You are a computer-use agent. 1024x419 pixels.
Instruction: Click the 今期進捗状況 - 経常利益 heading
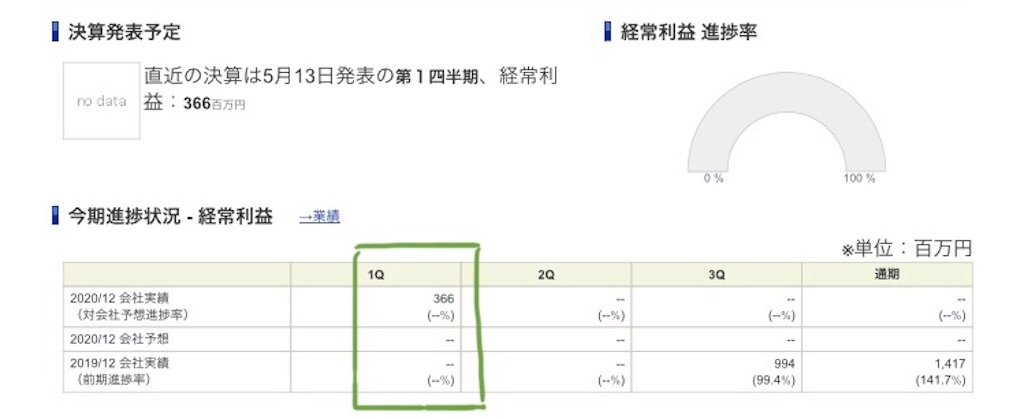click(x=170, y=217)
